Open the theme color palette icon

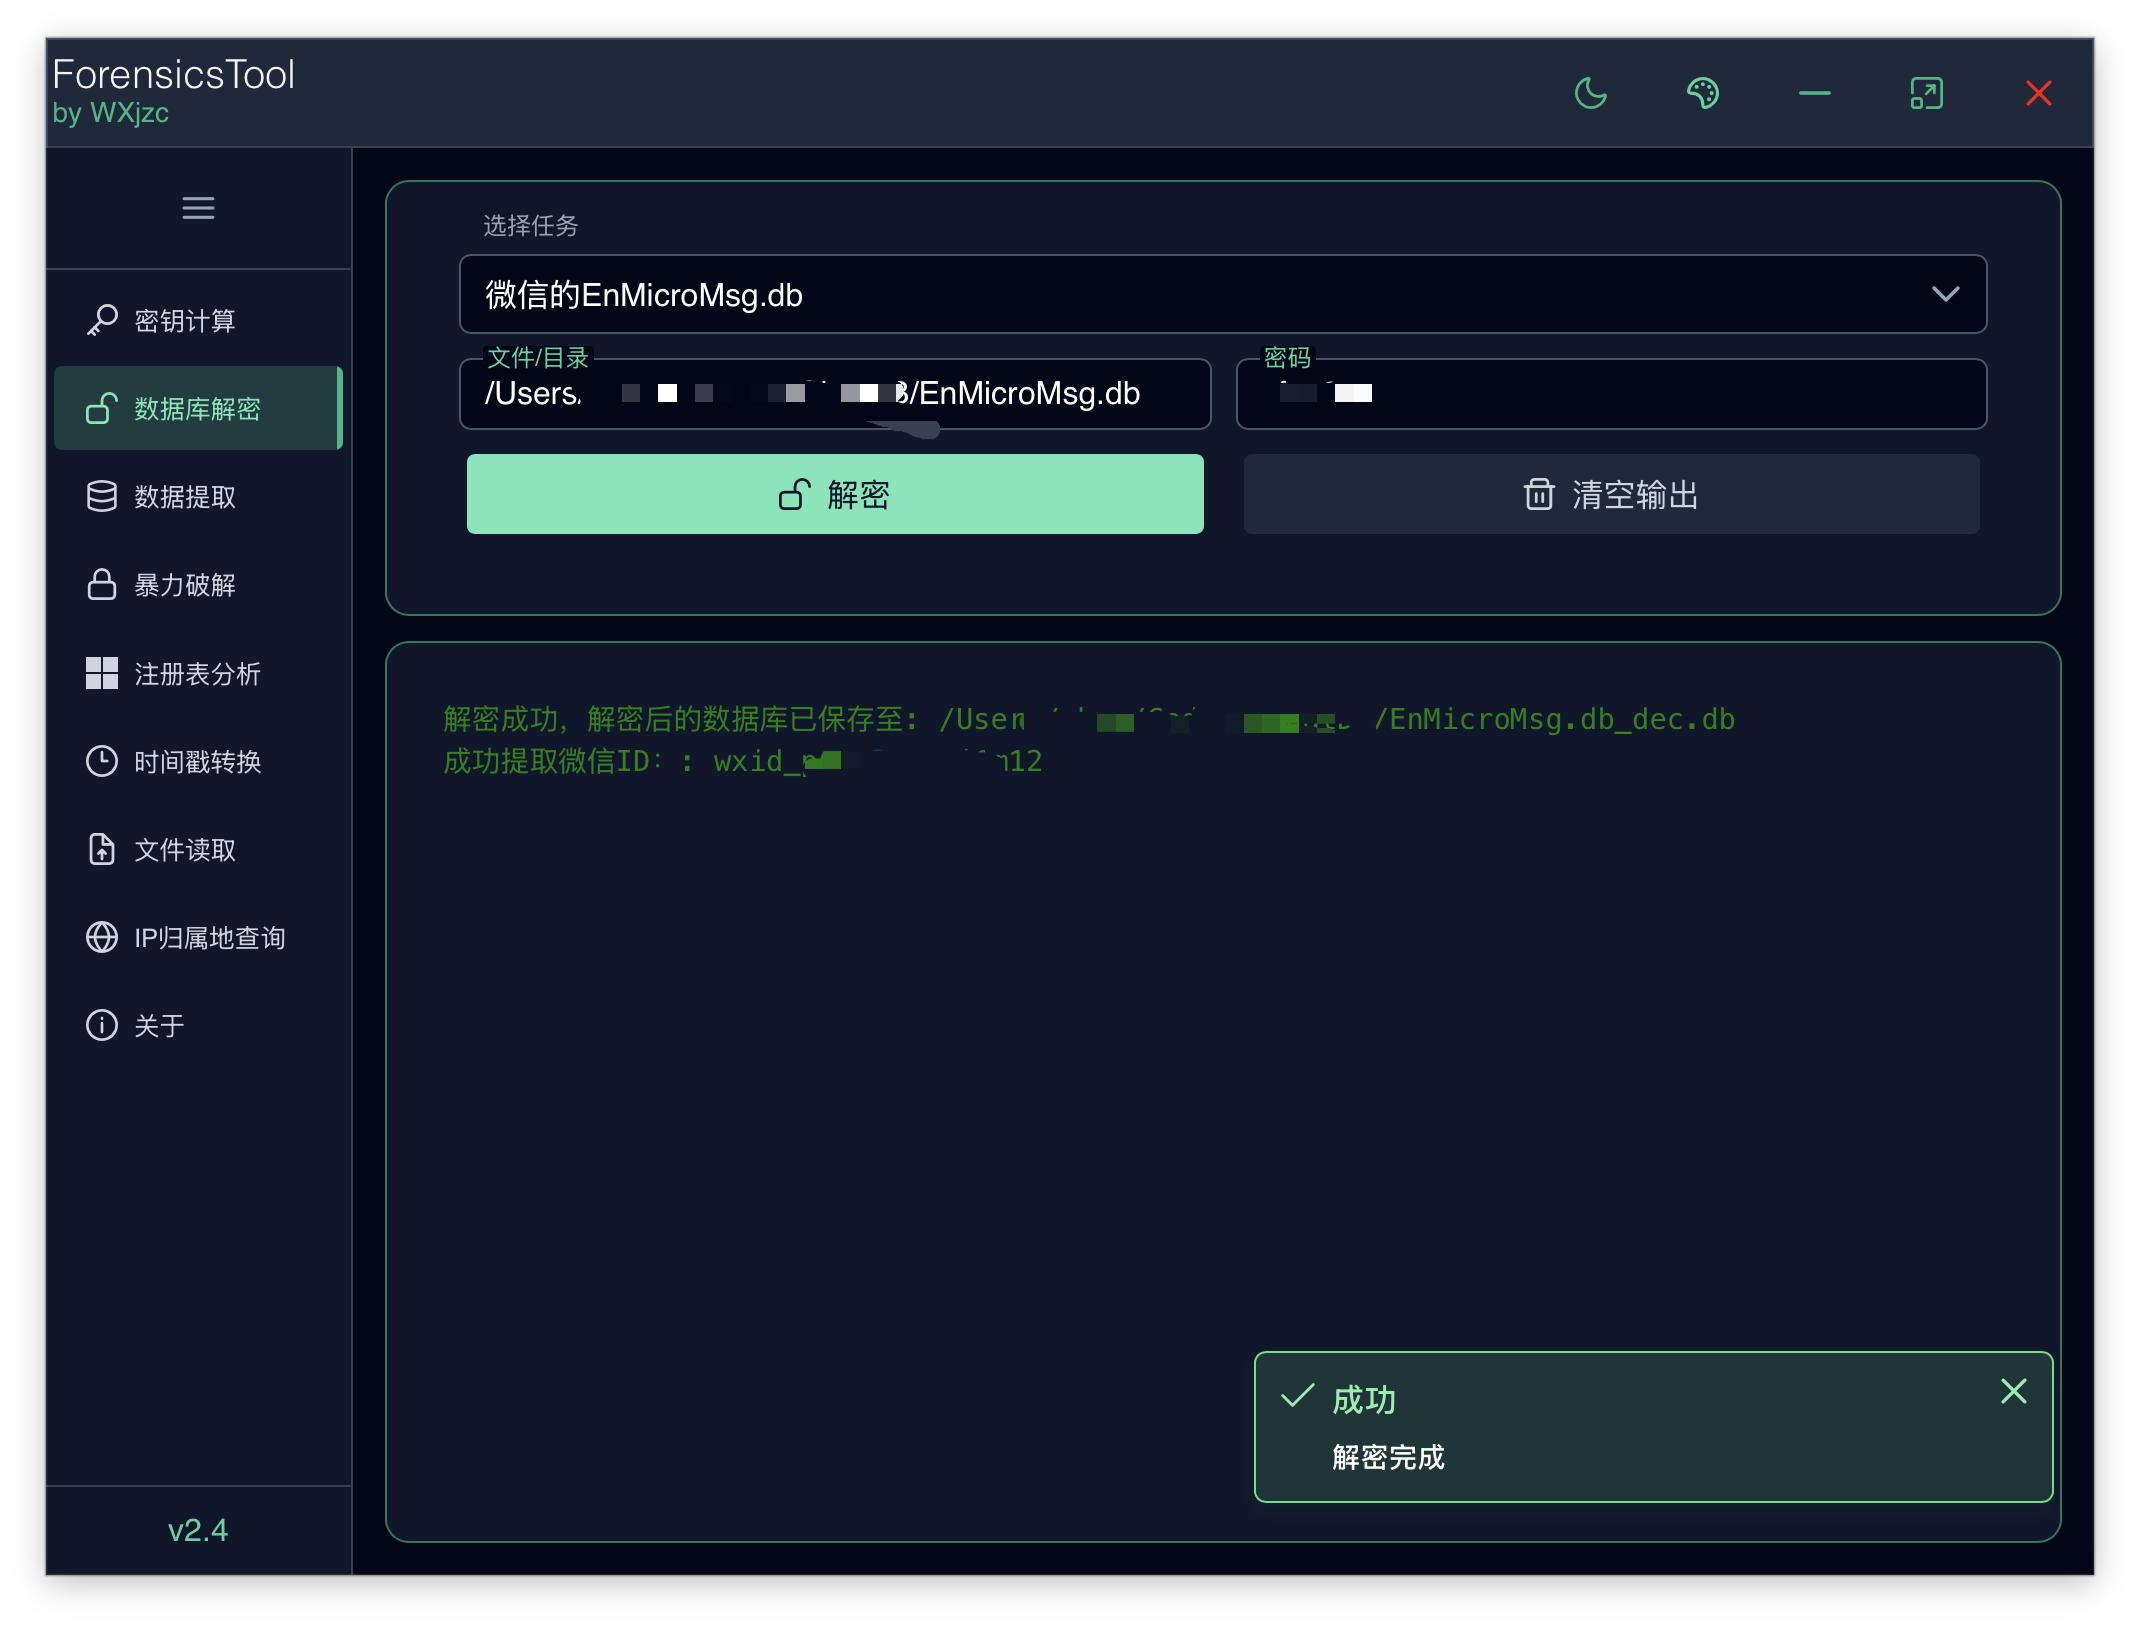coord(1702,93)
